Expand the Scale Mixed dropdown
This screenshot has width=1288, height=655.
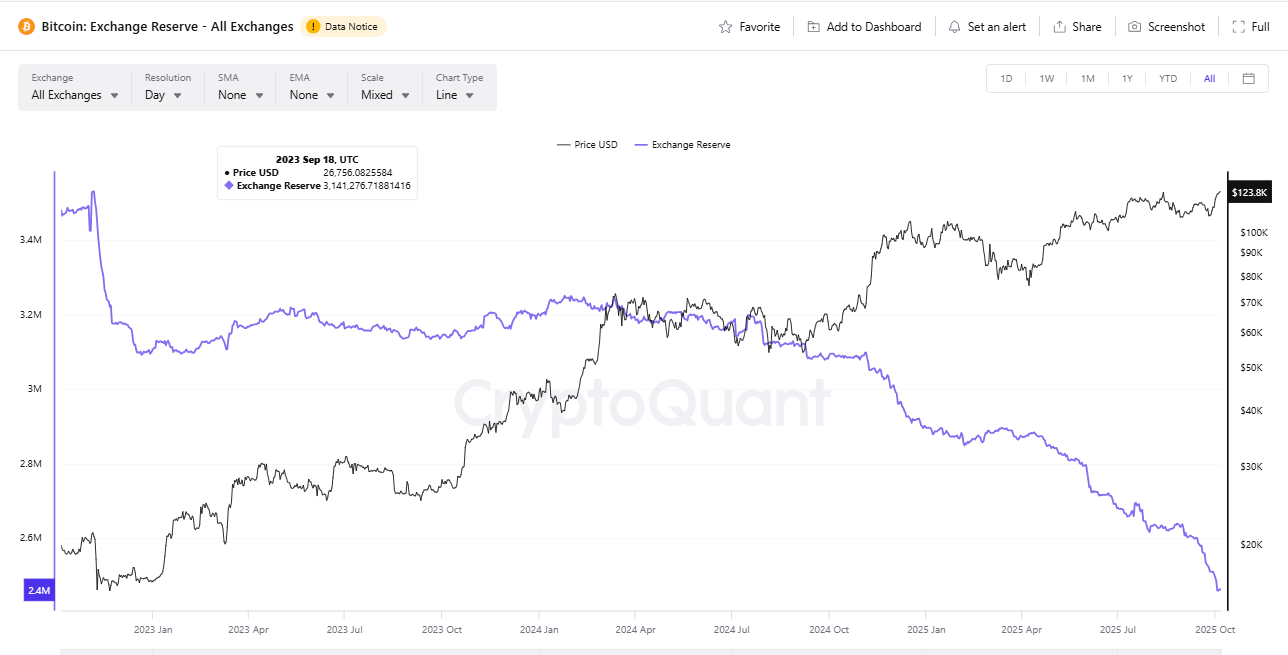pyautogui.click(x=386, y=95)
